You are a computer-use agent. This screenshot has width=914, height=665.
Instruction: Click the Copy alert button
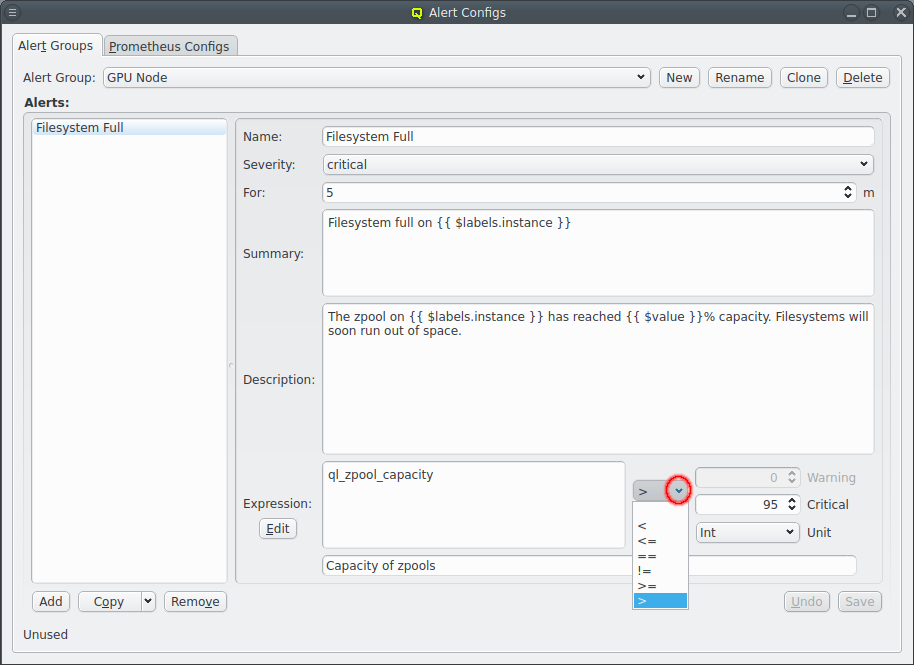(110, 601)
